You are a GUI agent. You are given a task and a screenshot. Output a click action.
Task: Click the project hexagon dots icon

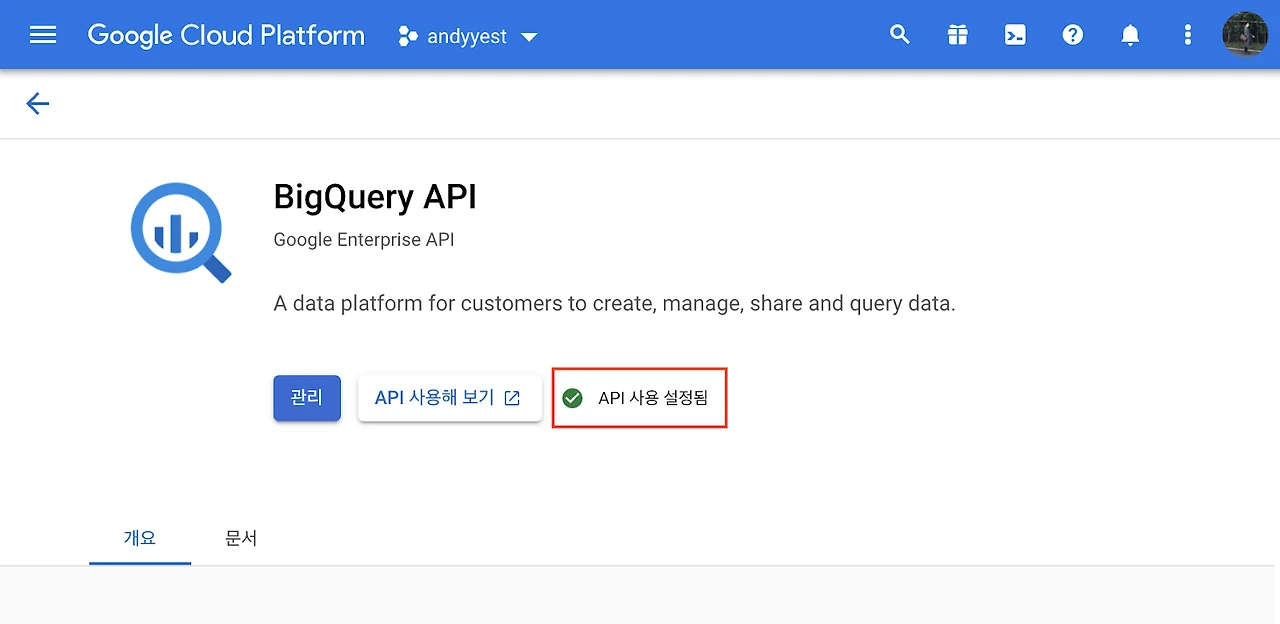pyautogui.click(x=407, y=37)
